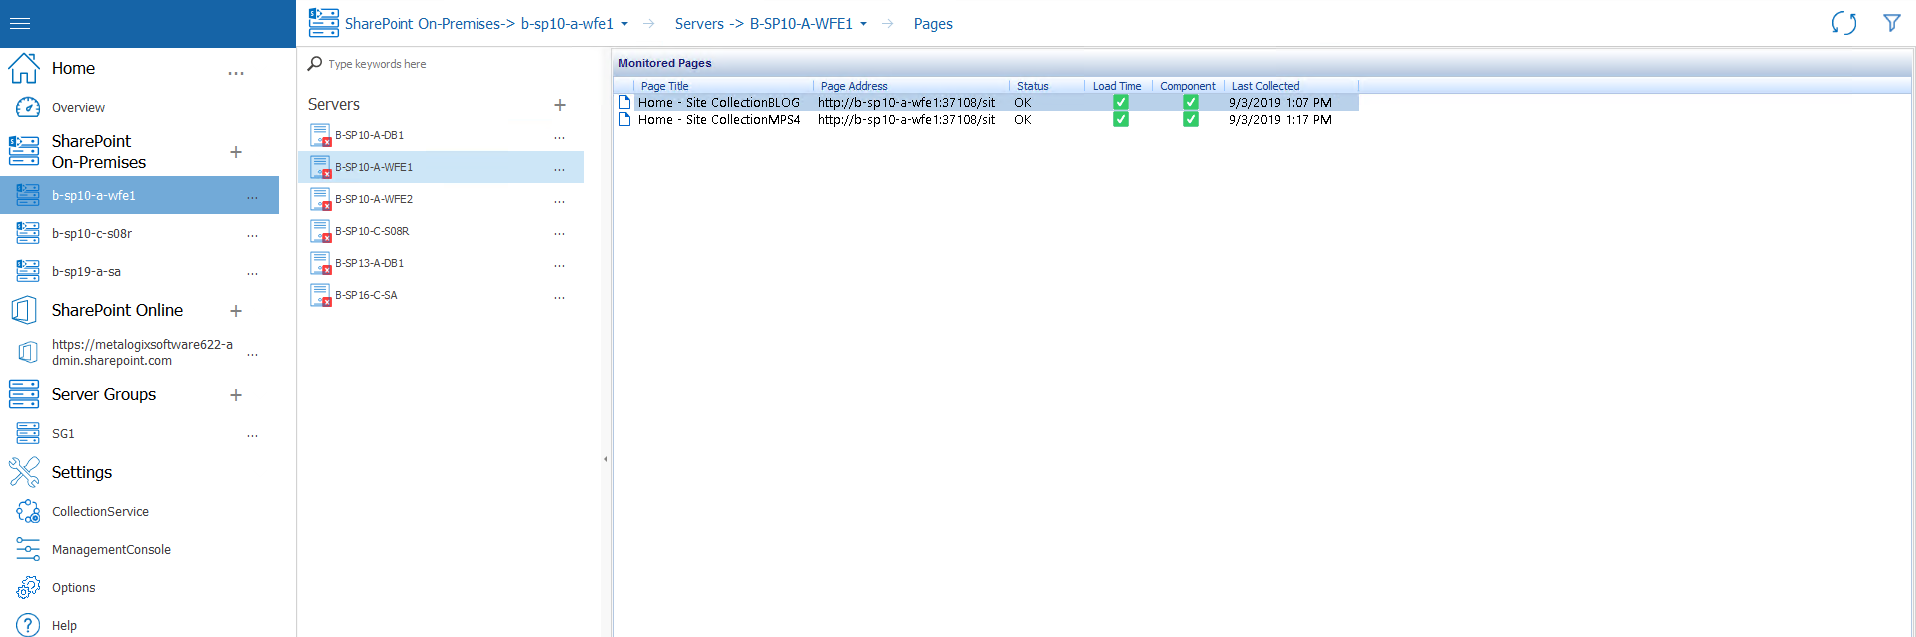Click the SG1 group icon
The width and height of the screenshot is (1916, 637).
pos(28,433)
